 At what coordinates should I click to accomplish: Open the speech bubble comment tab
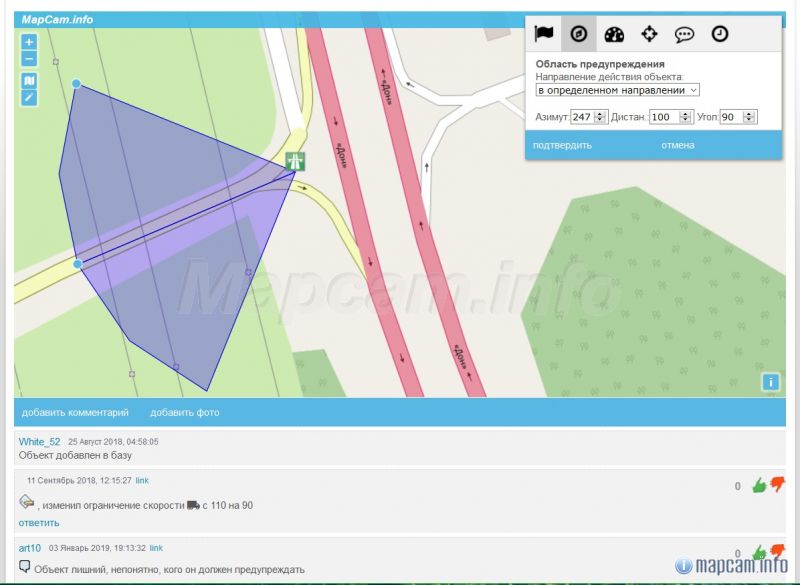point(684,33)
